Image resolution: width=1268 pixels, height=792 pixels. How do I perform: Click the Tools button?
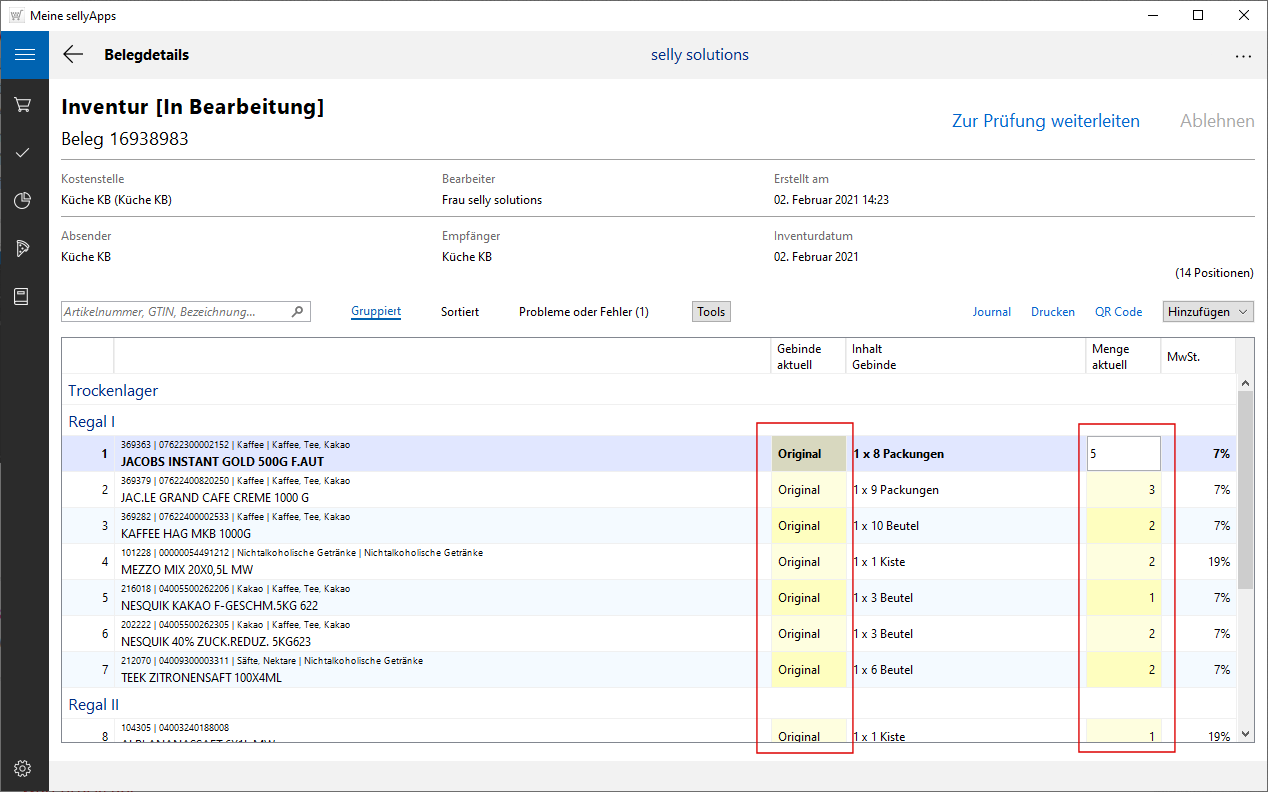coord(711,312)
